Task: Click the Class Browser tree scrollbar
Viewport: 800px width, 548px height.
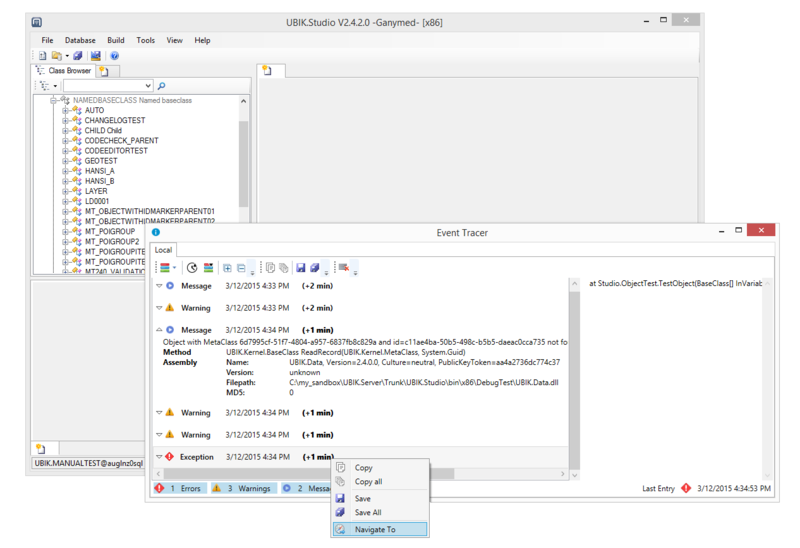Action: [x=243, y=163]
